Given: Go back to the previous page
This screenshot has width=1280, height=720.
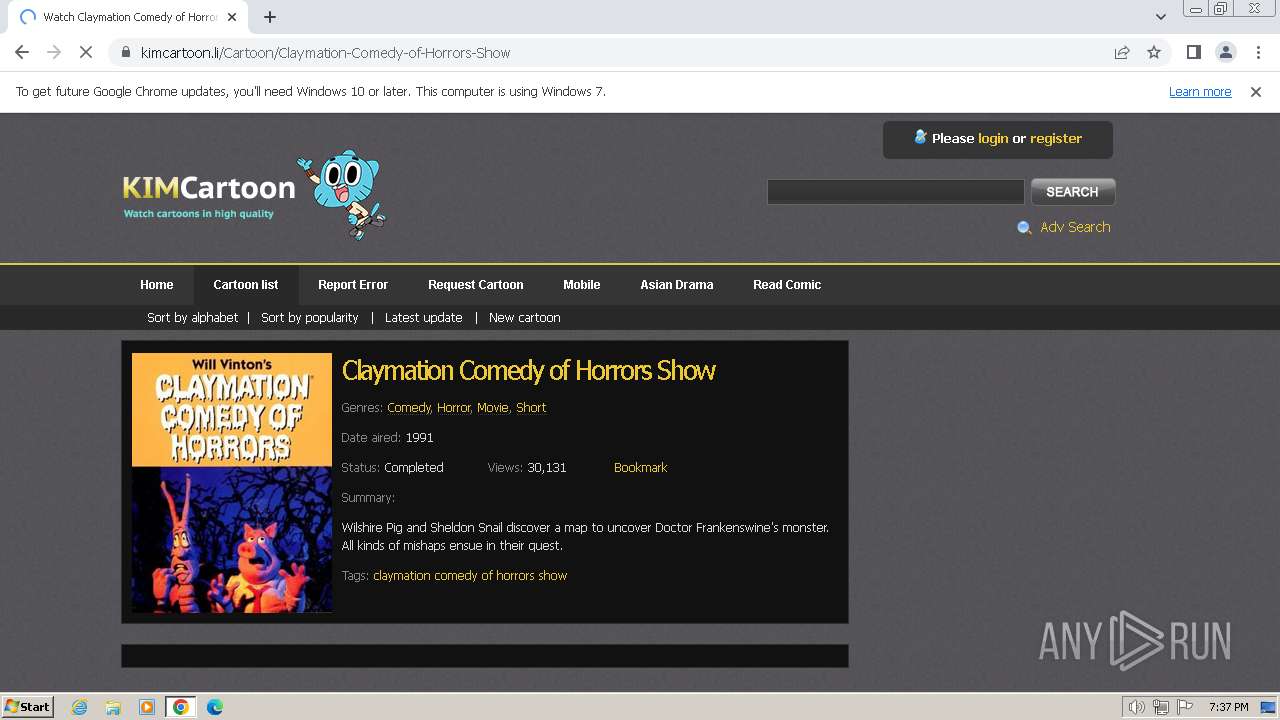Looking at the screenshot, I should point(22,53).
